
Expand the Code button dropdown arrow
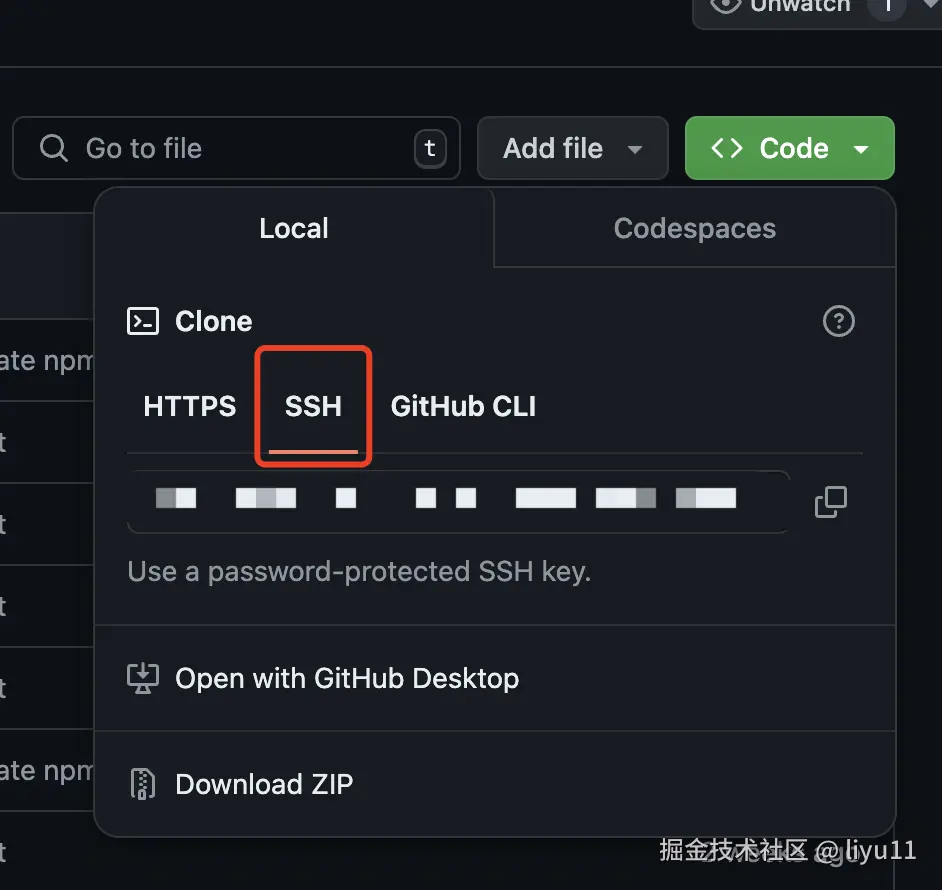point(861,149)
